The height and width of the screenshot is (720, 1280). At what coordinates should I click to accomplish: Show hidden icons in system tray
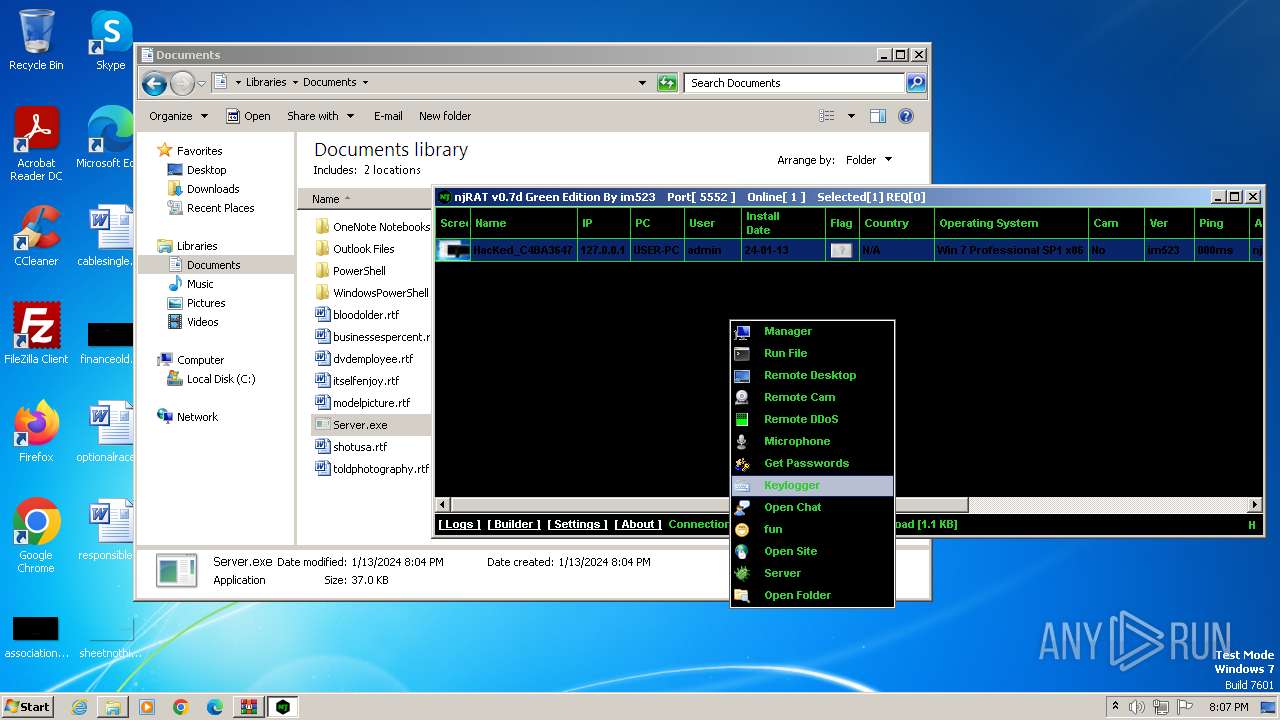pos(1115,706)
